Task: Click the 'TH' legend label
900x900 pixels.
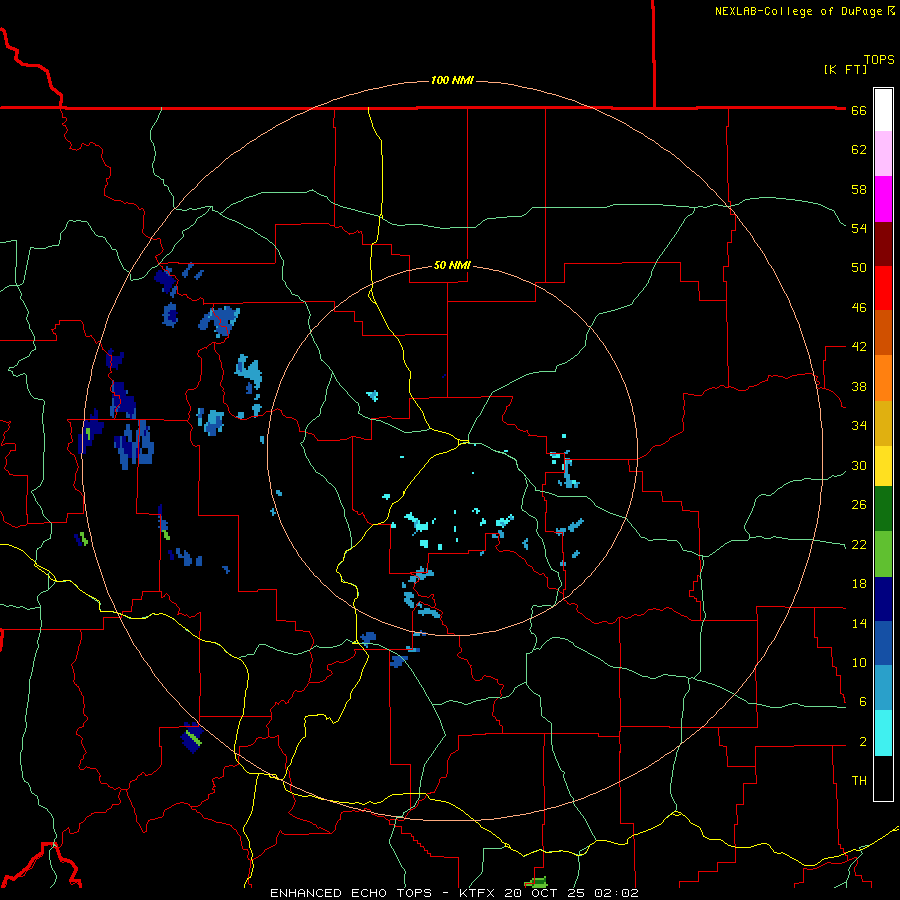Action: tap(859, 781)
